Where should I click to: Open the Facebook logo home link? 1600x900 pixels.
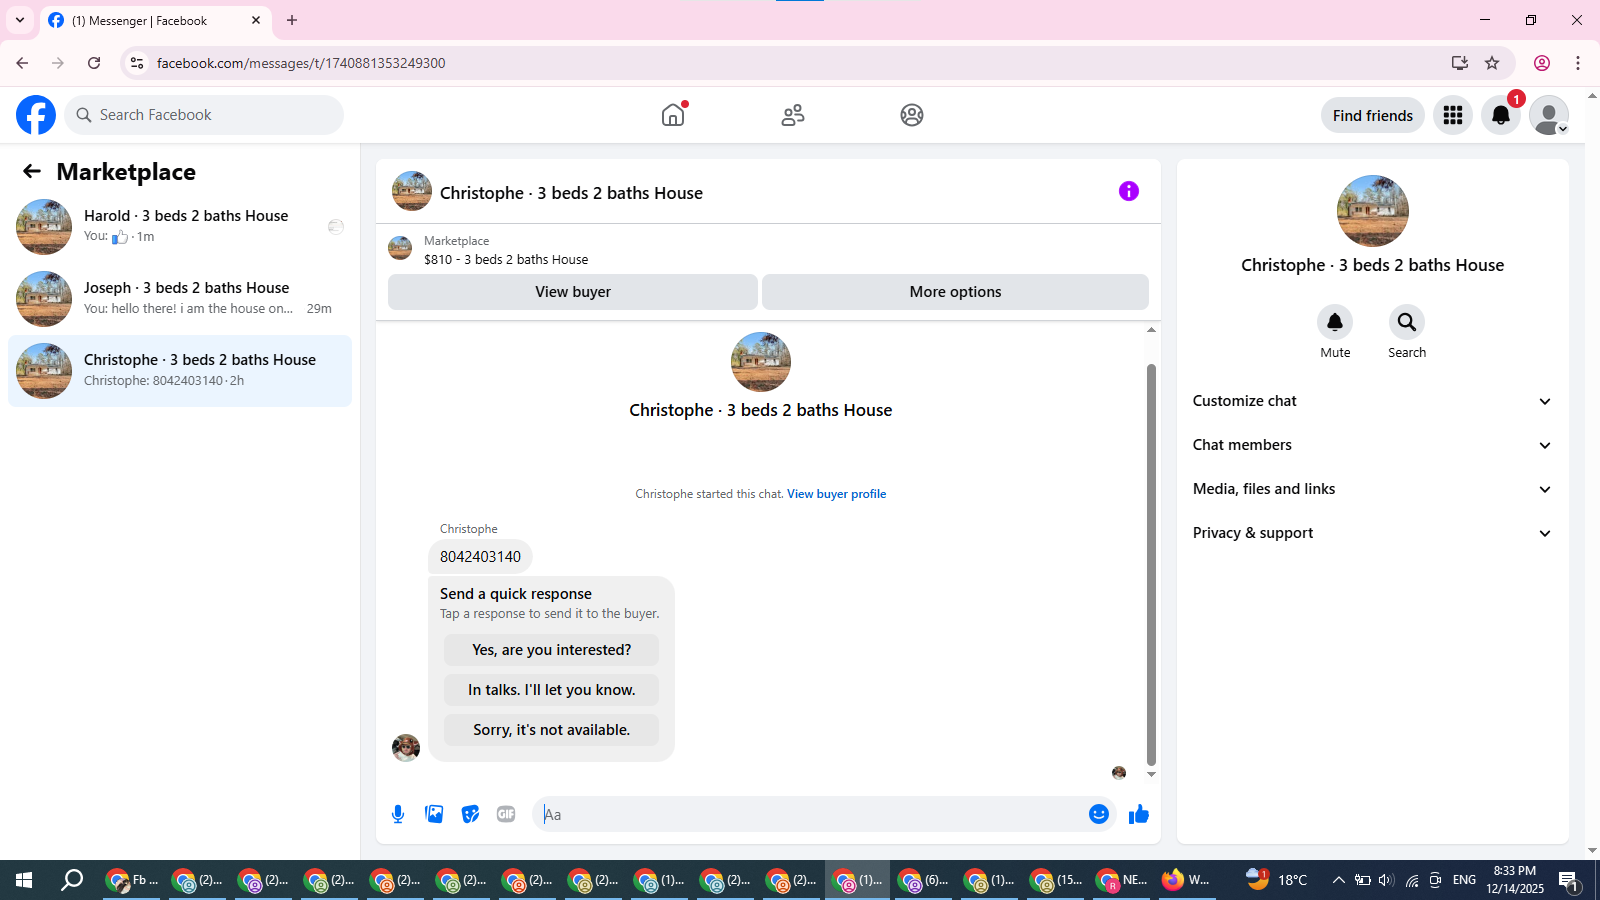36,115
